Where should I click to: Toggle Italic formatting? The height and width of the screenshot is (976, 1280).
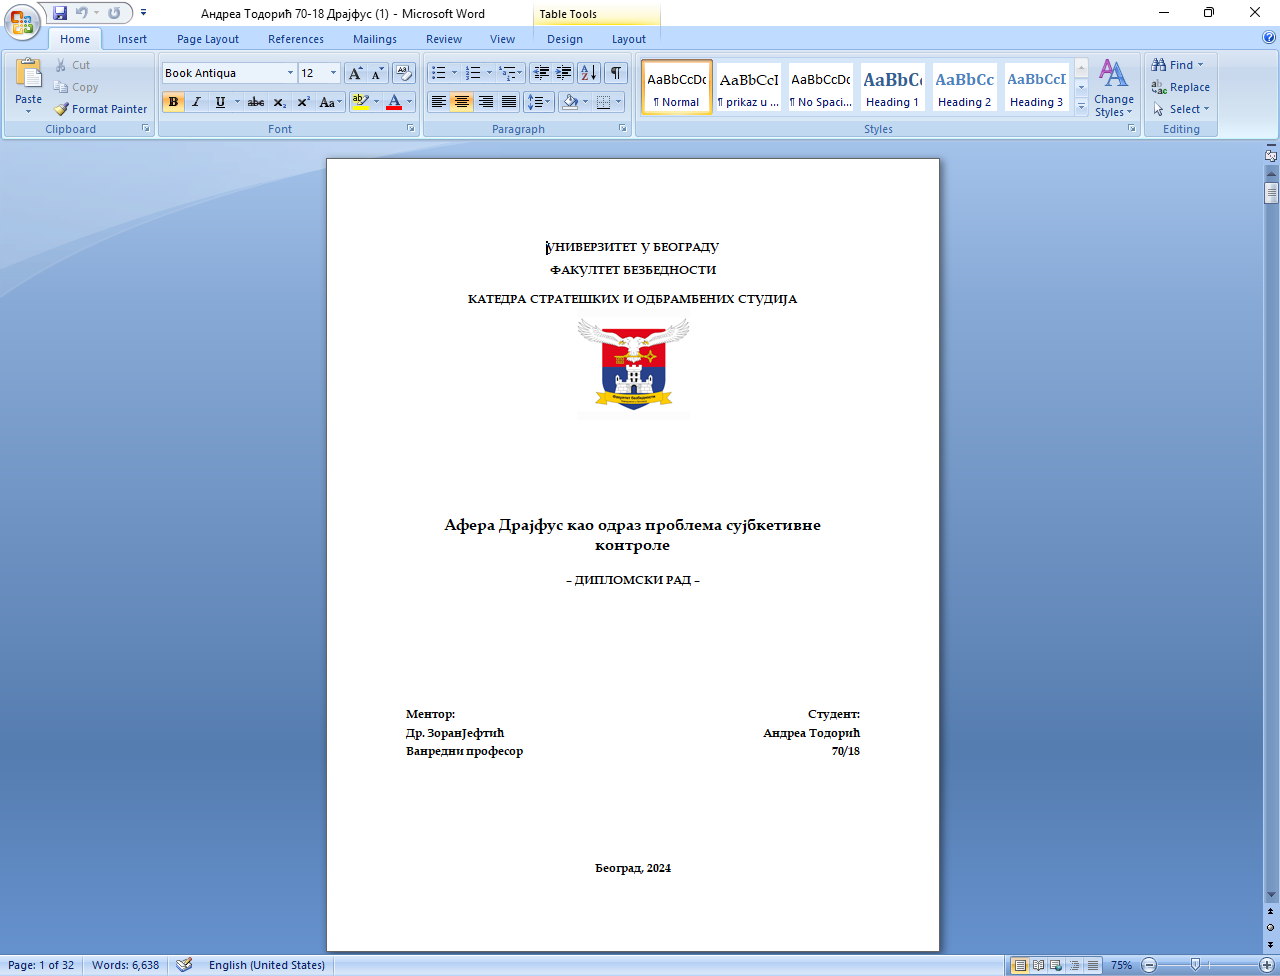tap(196, 102)
